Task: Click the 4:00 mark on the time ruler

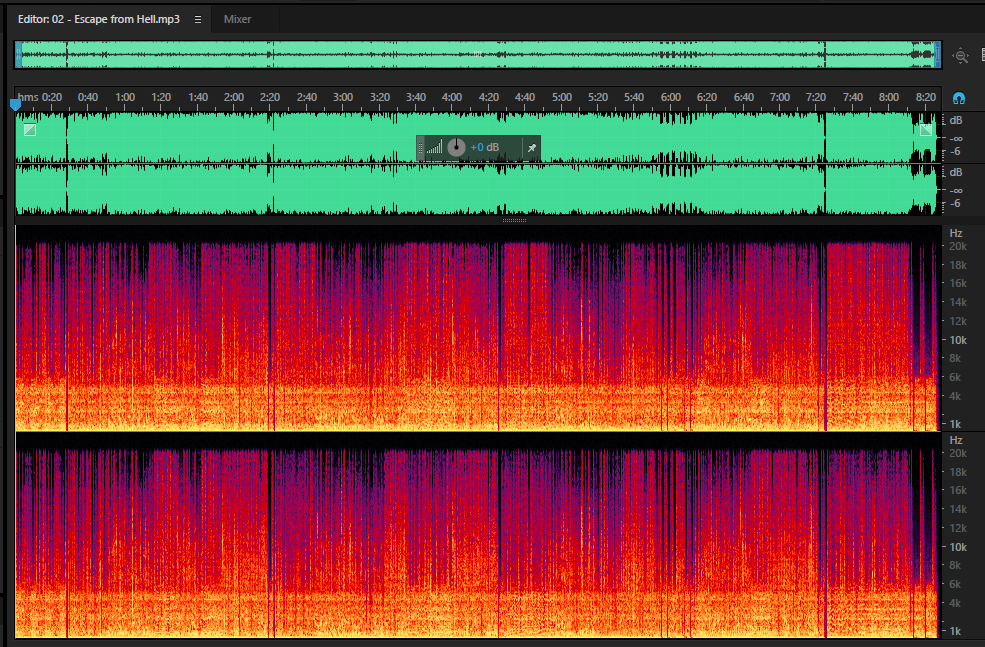Action: [x=452, y=97]
